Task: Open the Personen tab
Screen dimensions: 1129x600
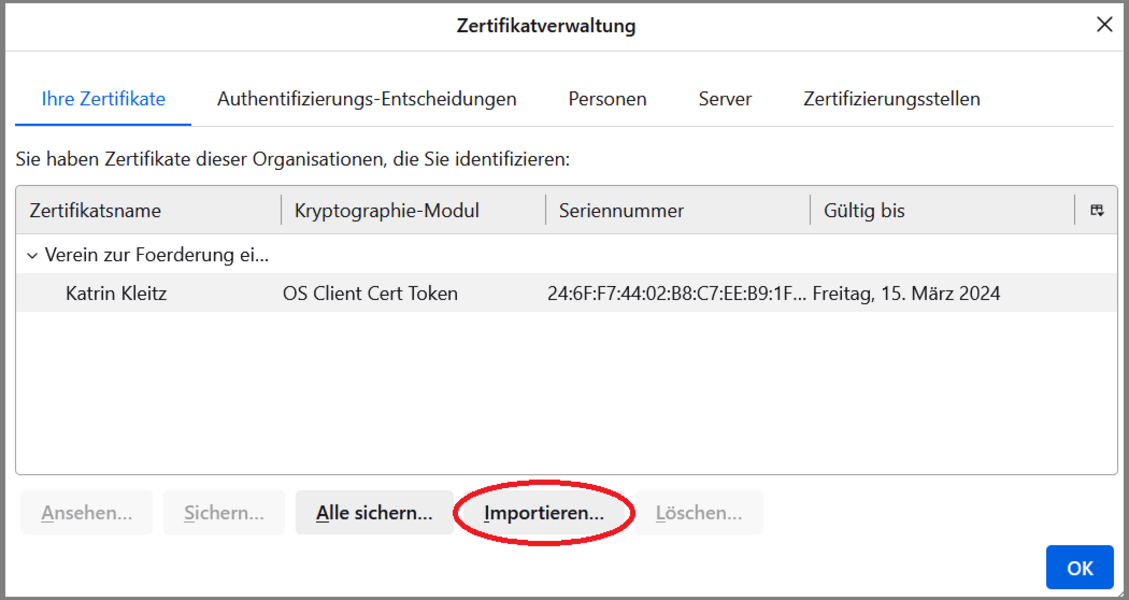Action: [x=607, y=99]
